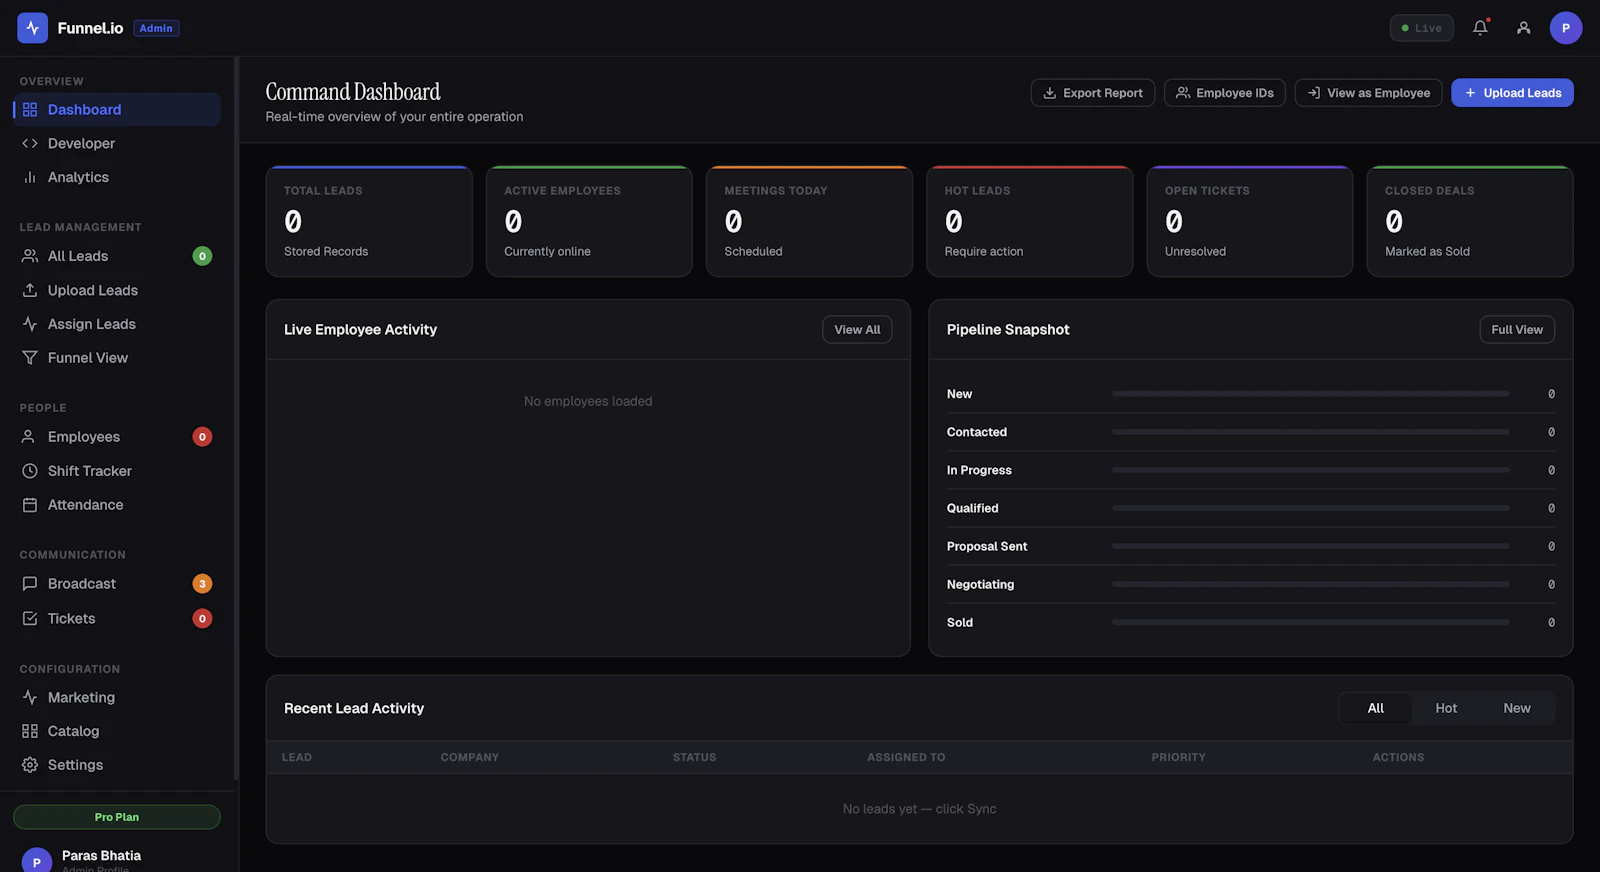Screen dimensions: 1600x872
Task: Click the Catalog grid icon
Action: (30, 732)
